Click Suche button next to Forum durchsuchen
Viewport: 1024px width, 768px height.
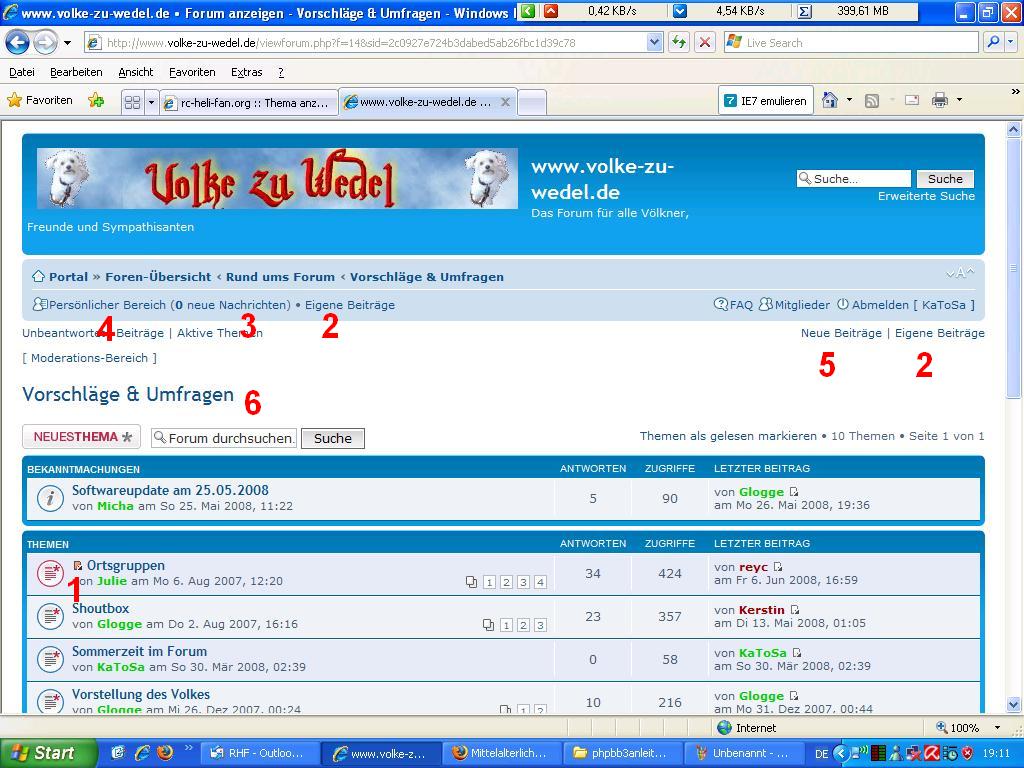point(332,438)
